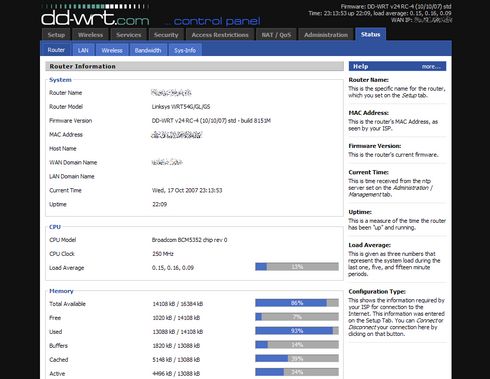Screen dimensions: 490x379
Task: Click the Uptime value 22:09
Action: point(160,204)
